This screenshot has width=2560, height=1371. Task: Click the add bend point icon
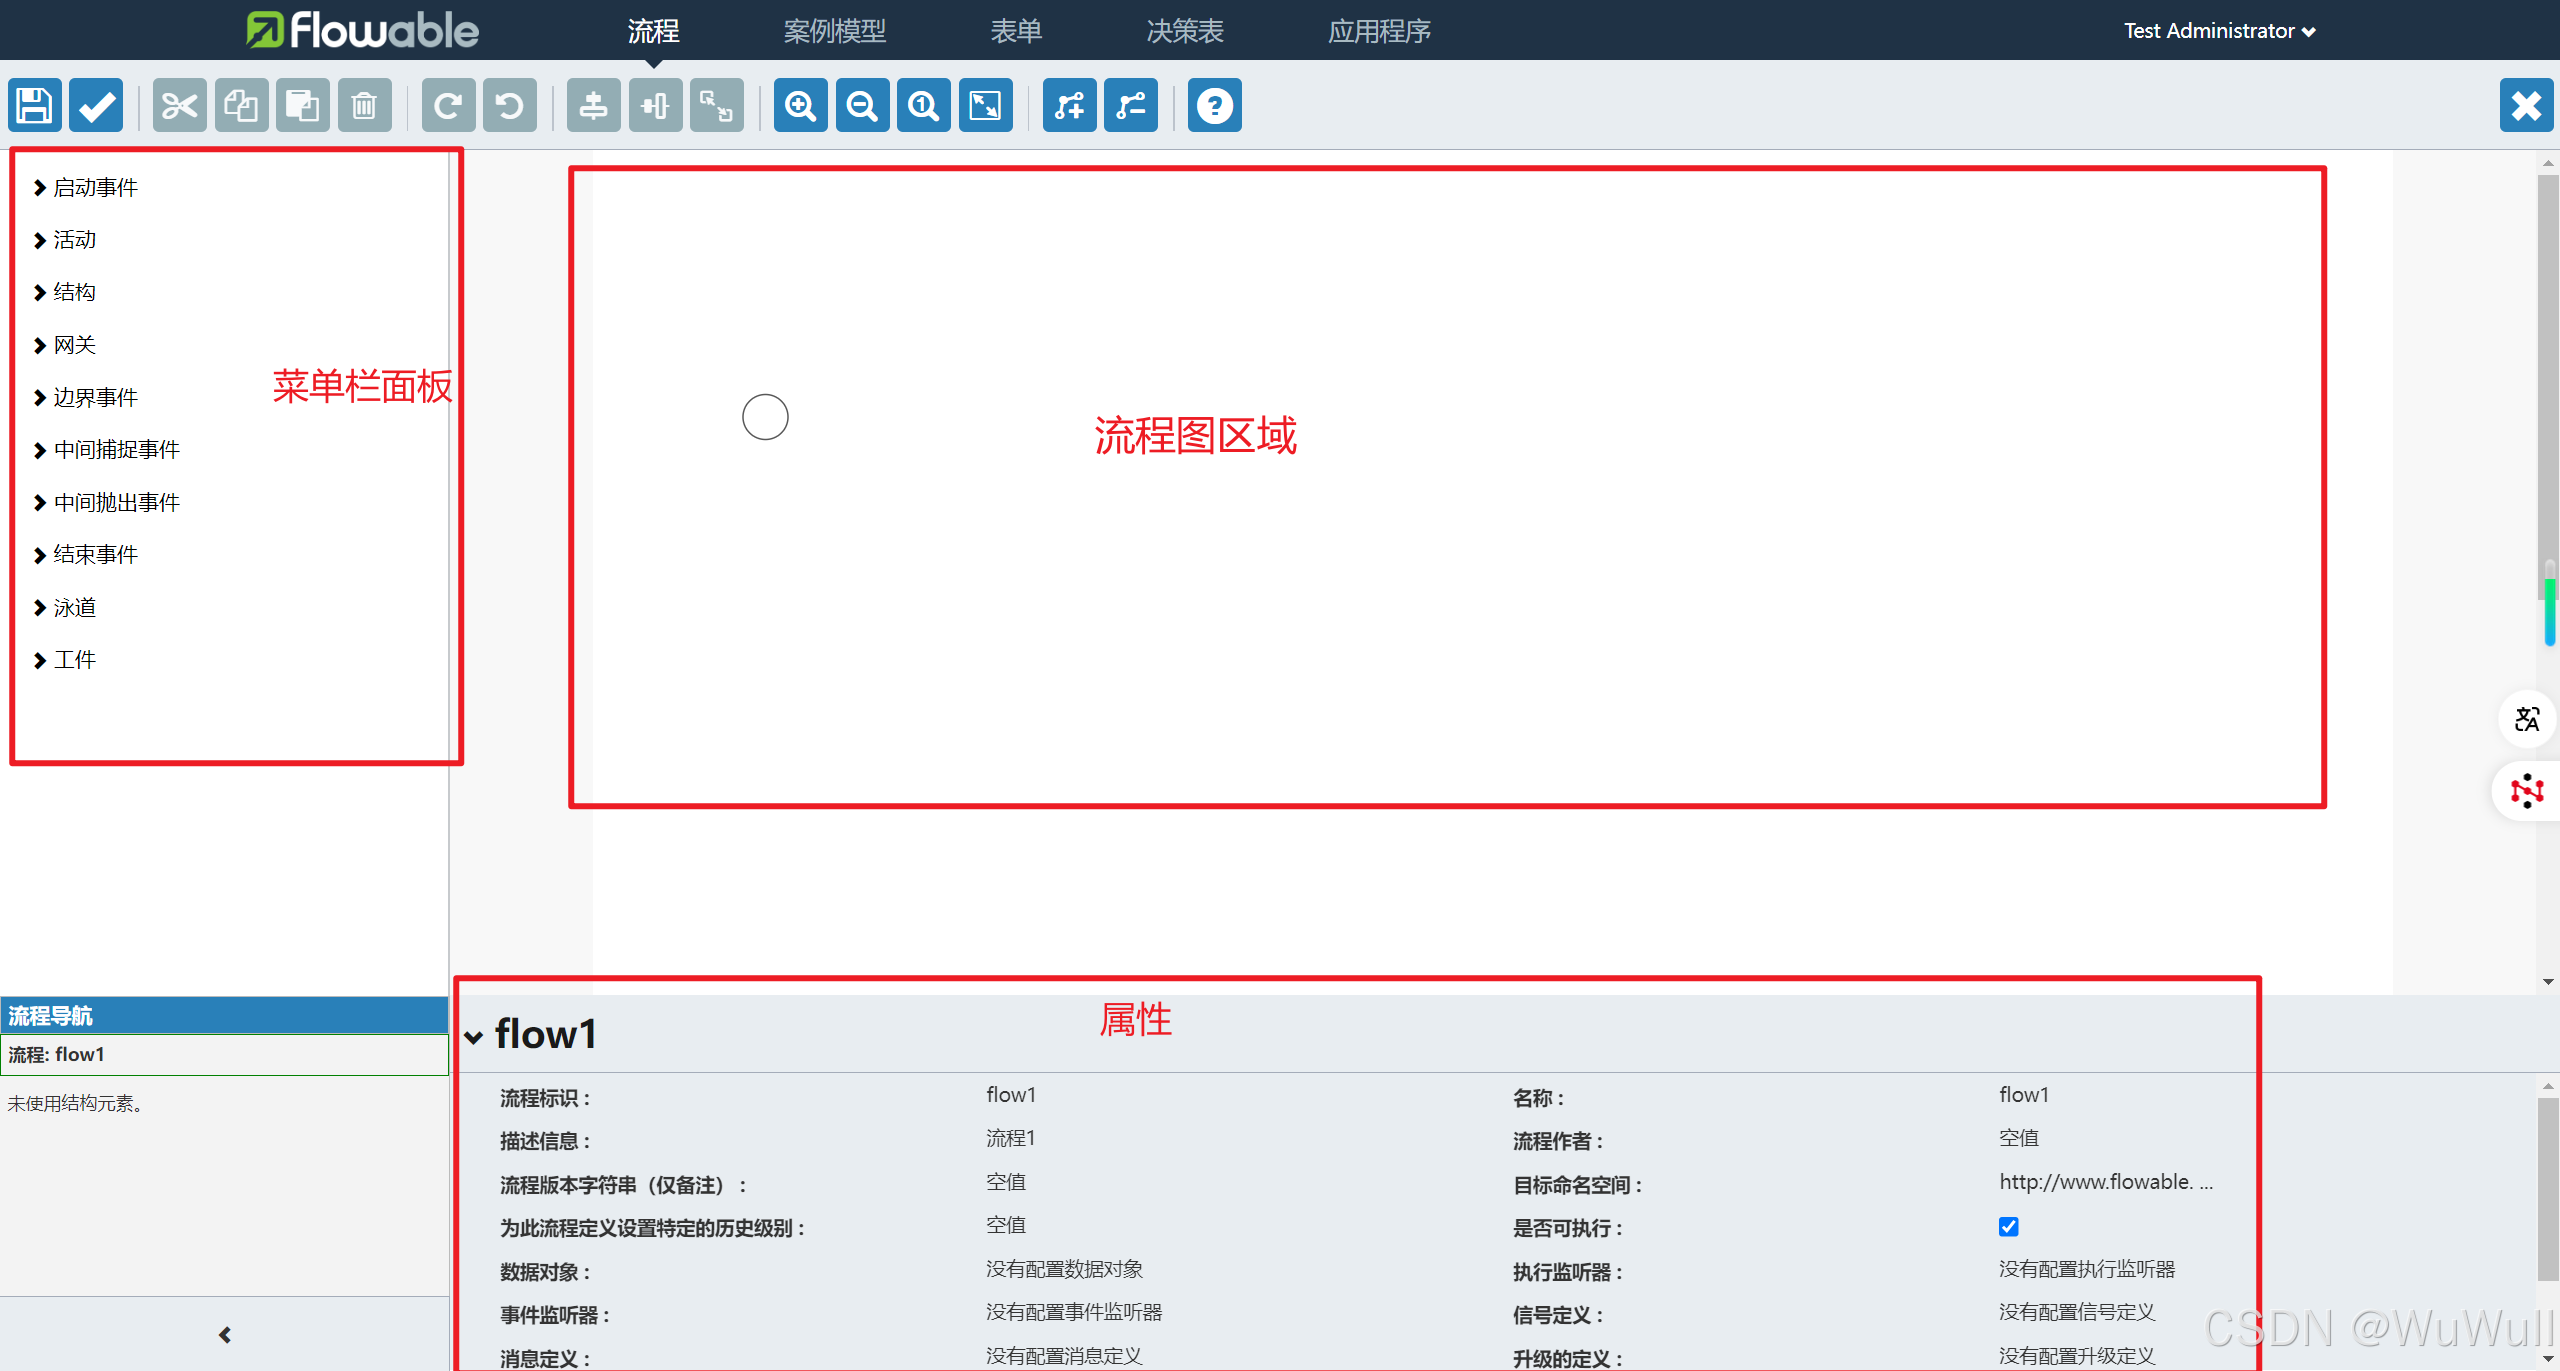pyautogui.click(x=1069, y=105)
